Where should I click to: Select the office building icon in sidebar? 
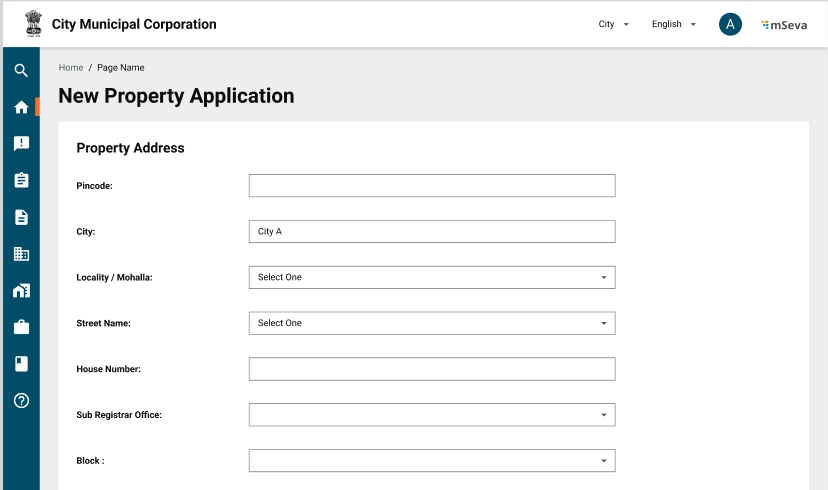pyautogui.click(x=21, y=254)
